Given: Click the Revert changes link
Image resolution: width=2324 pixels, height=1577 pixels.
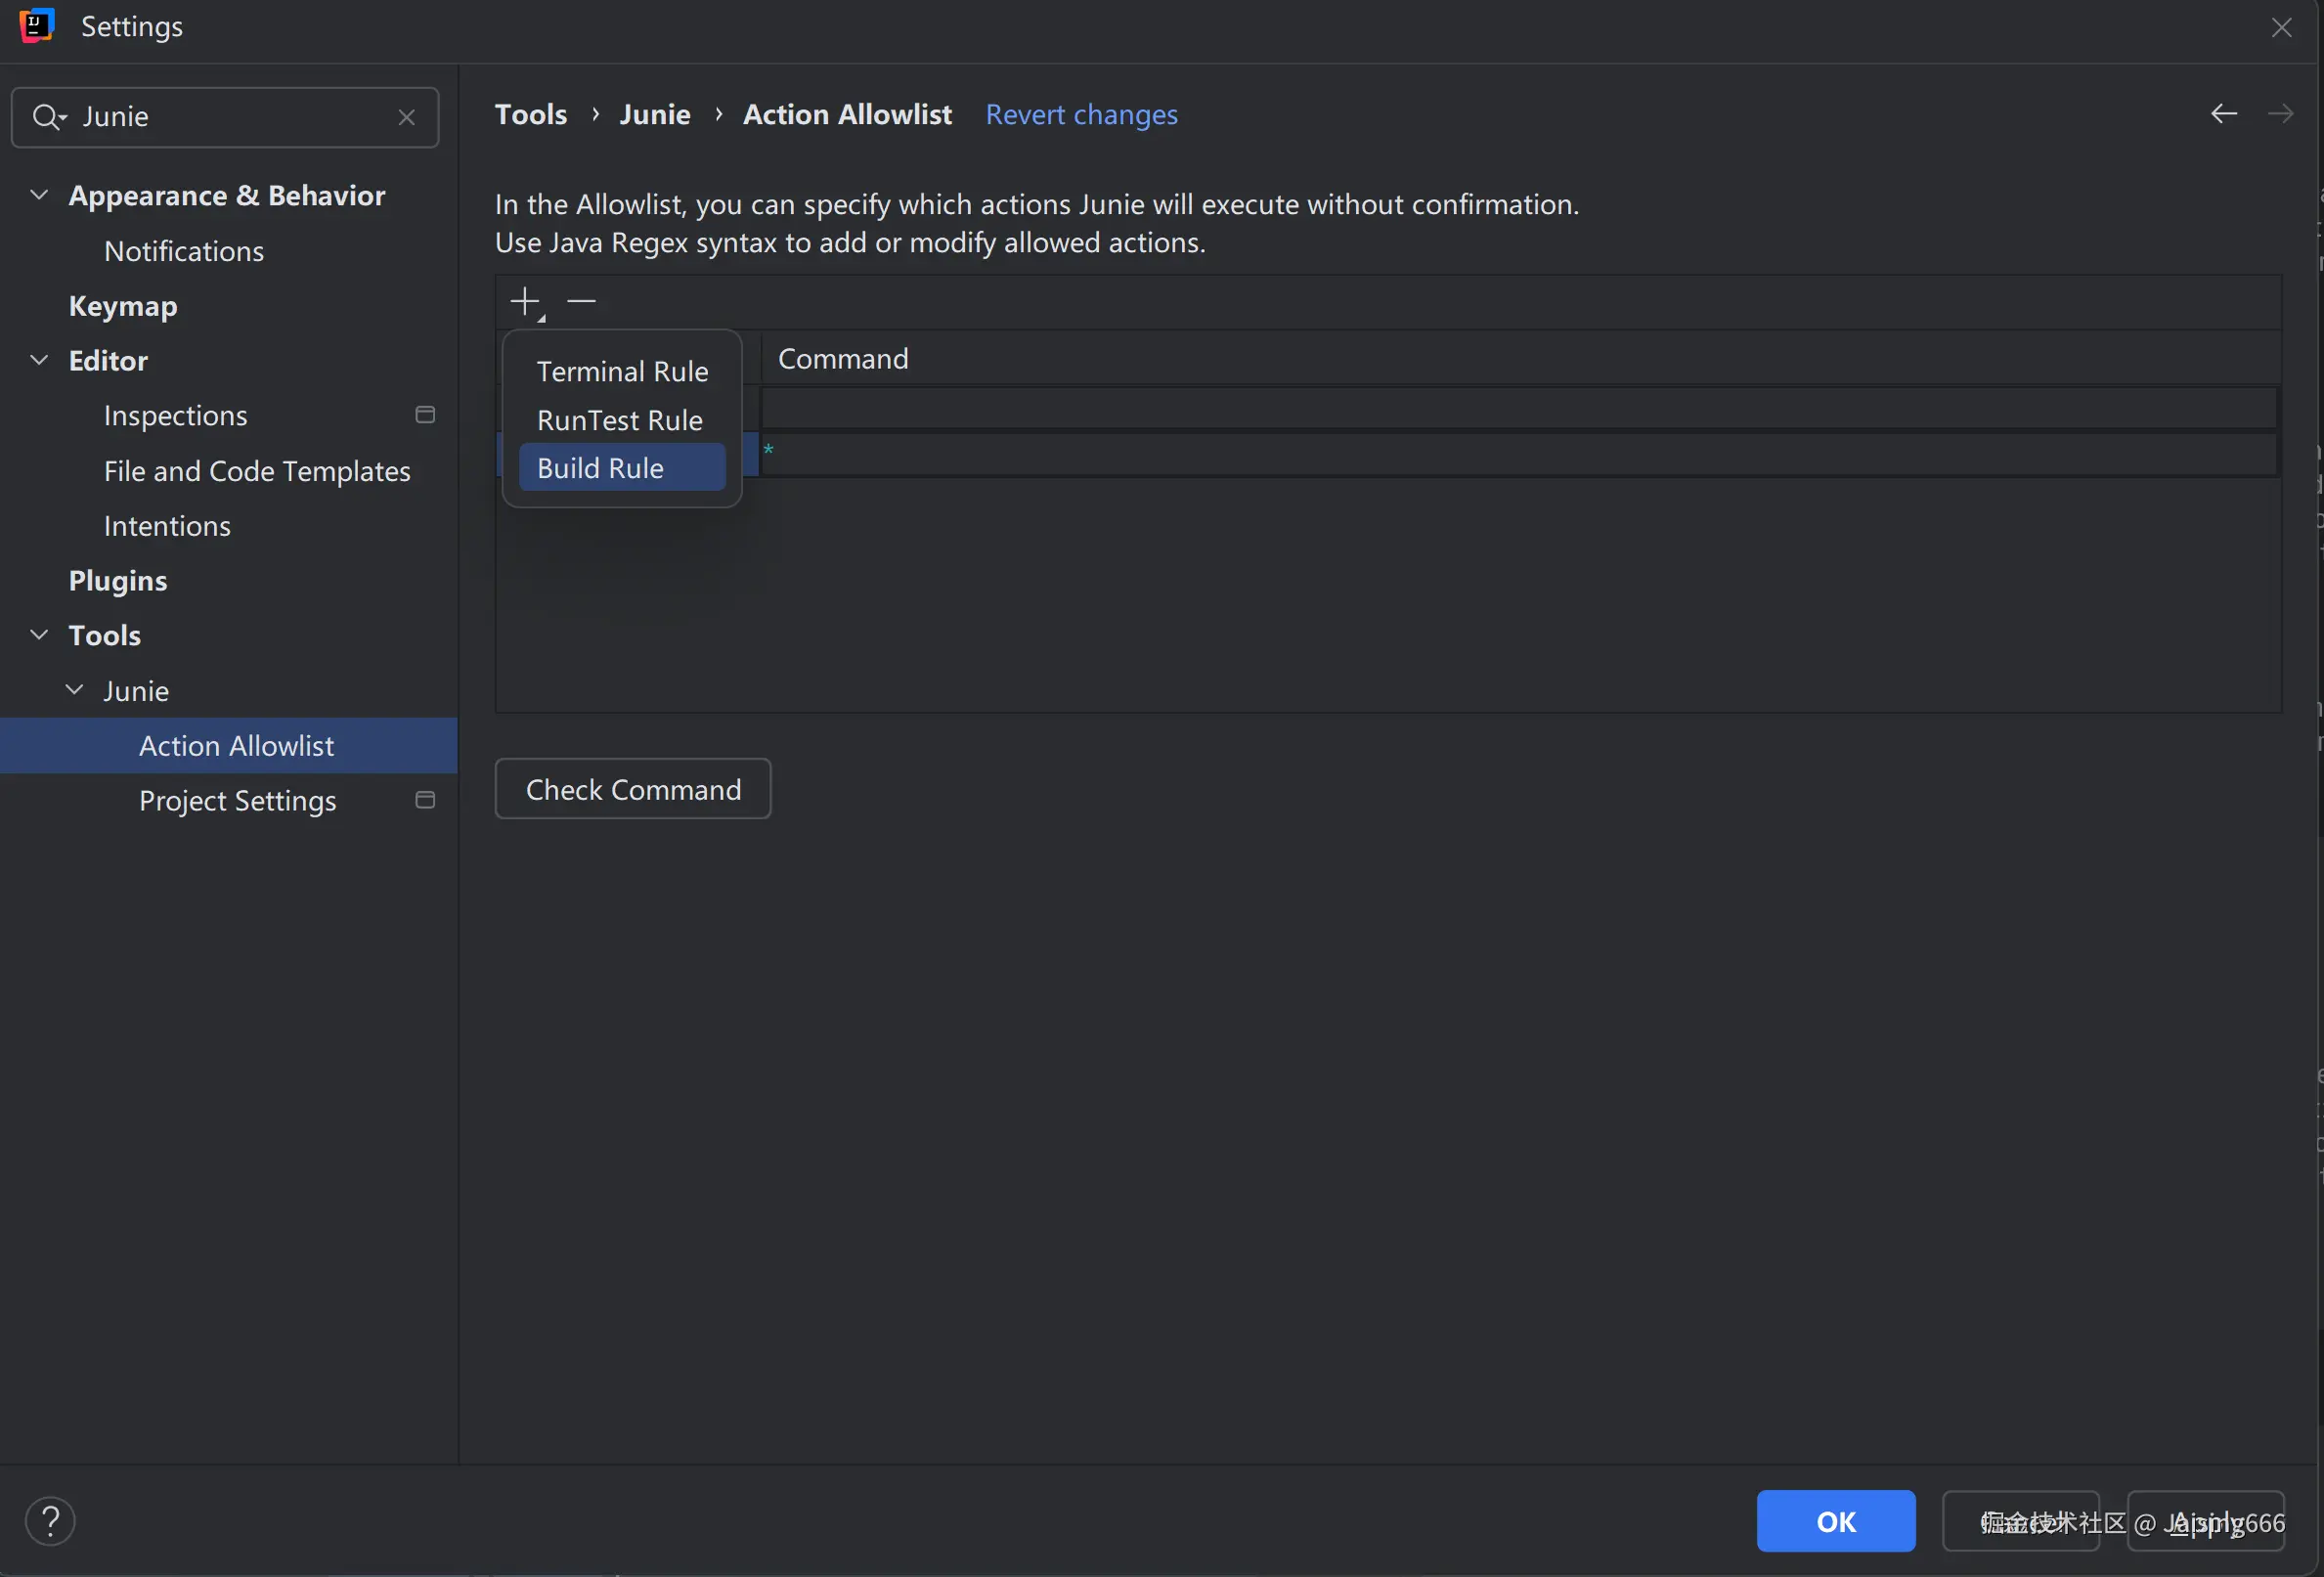Looking at the screenshot, I should (x=1081, y=115).
